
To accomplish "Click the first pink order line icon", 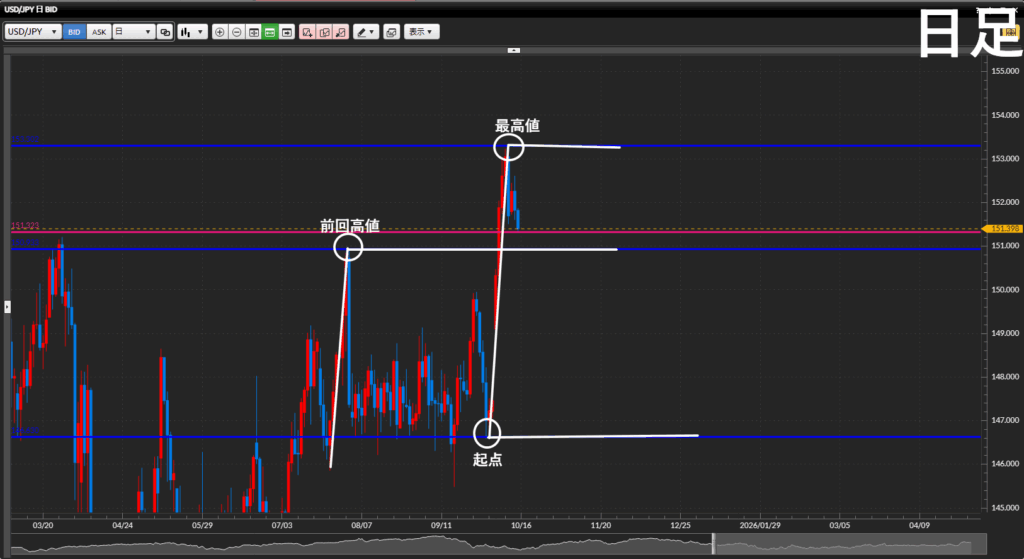I will tap(307, 32).
